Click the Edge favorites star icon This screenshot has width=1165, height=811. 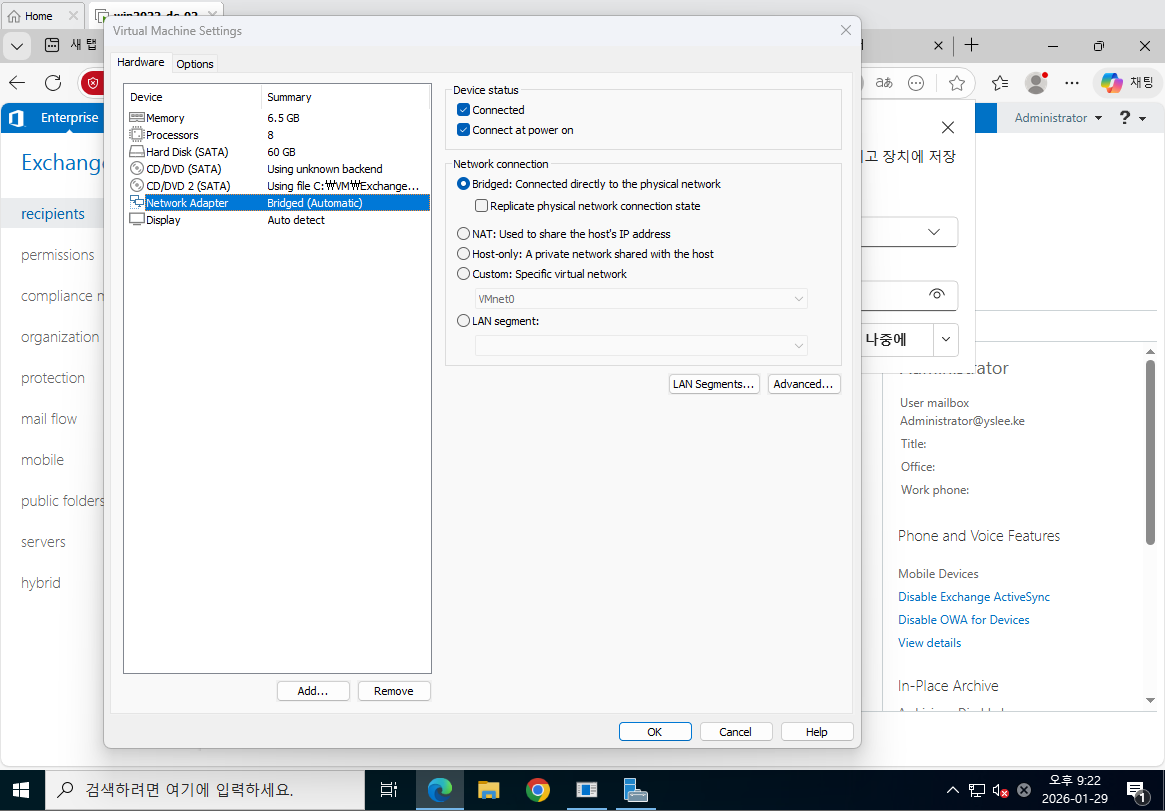957,82
